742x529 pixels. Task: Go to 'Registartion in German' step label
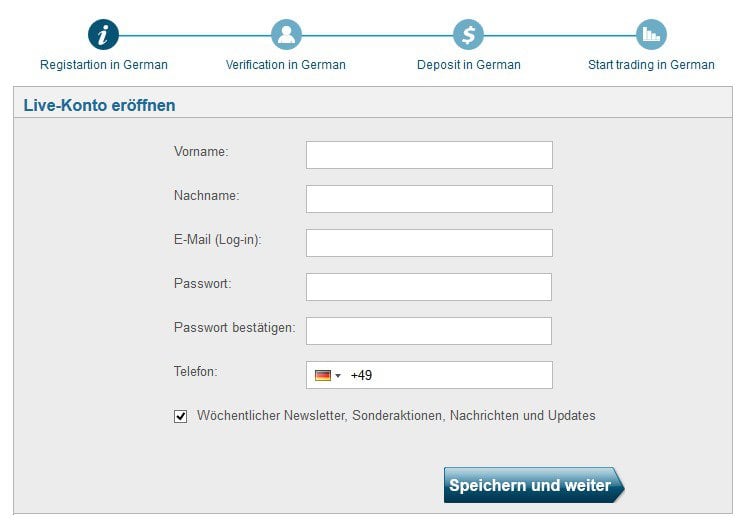[104, 65]
